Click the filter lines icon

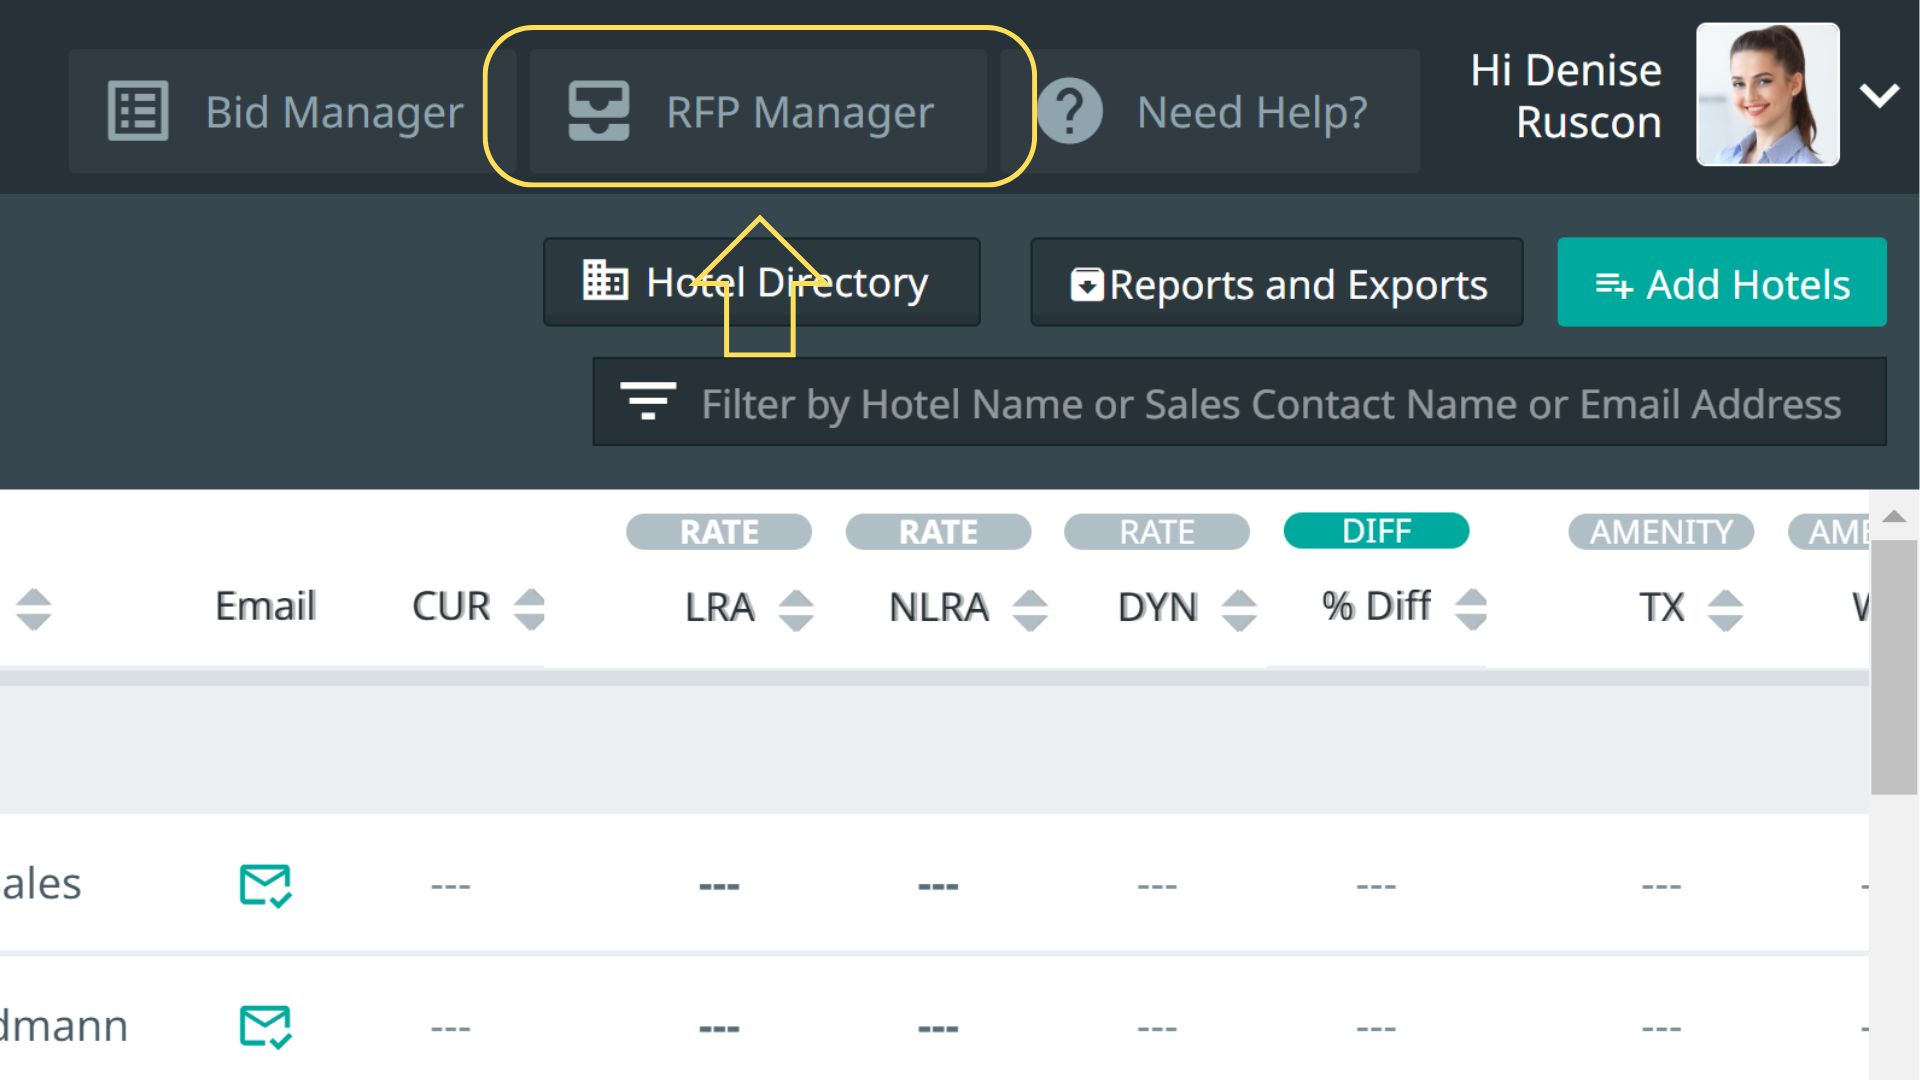[x=648, y=402]
